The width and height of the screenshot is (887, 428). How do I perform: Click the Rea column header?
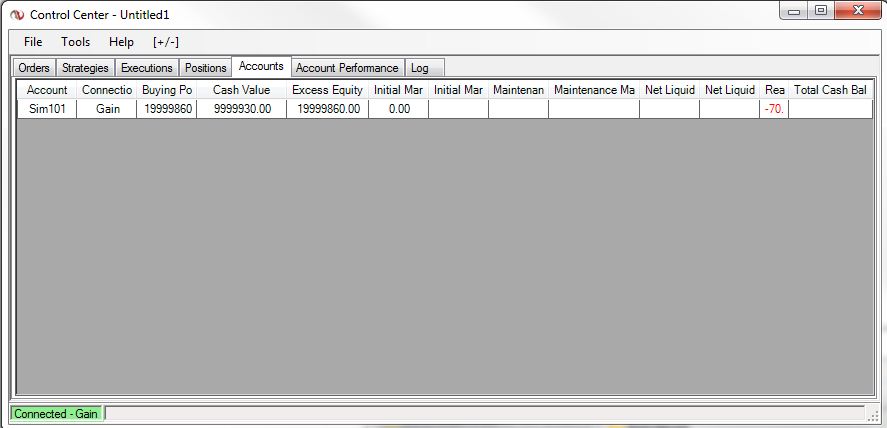(774, 90)
